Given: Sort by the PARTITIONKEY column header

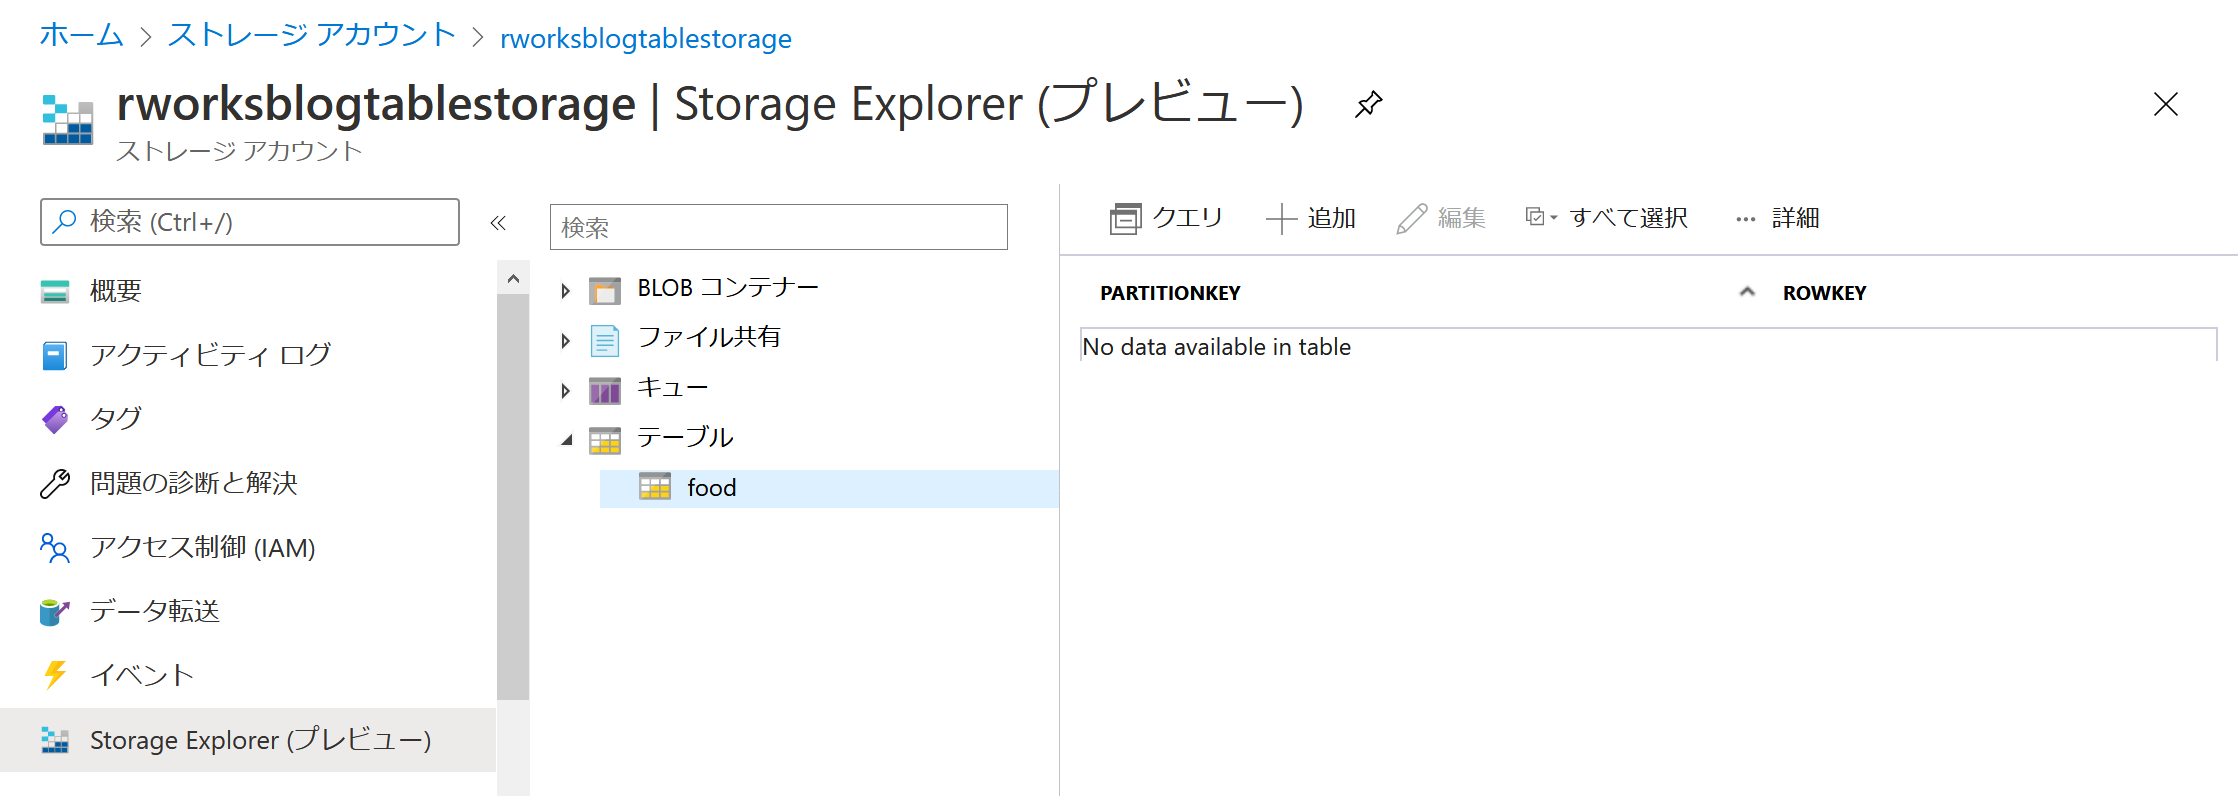Looking at the screenshot, I should click(1170, 293).
